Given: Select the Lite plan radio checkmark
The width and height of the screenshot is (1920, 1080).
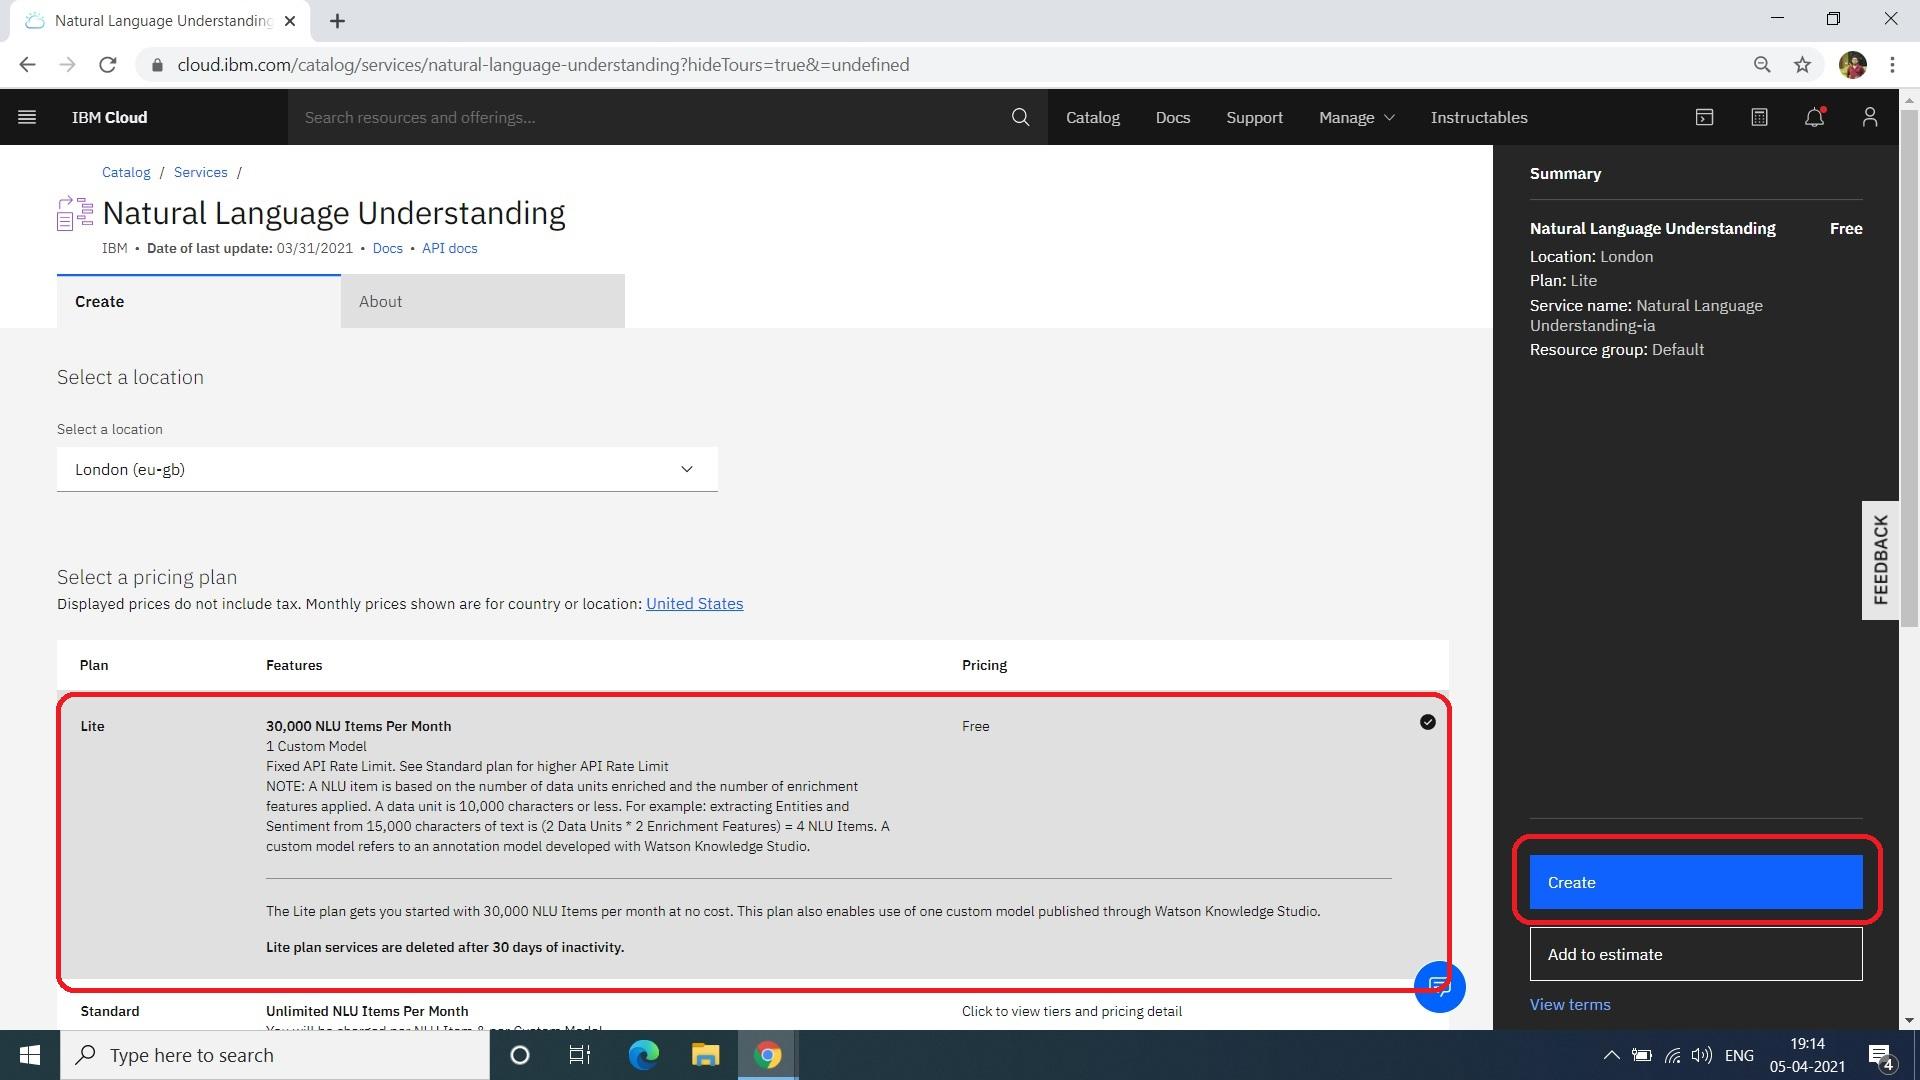Looking at the screenshot, I should (x=1427, y=722).
